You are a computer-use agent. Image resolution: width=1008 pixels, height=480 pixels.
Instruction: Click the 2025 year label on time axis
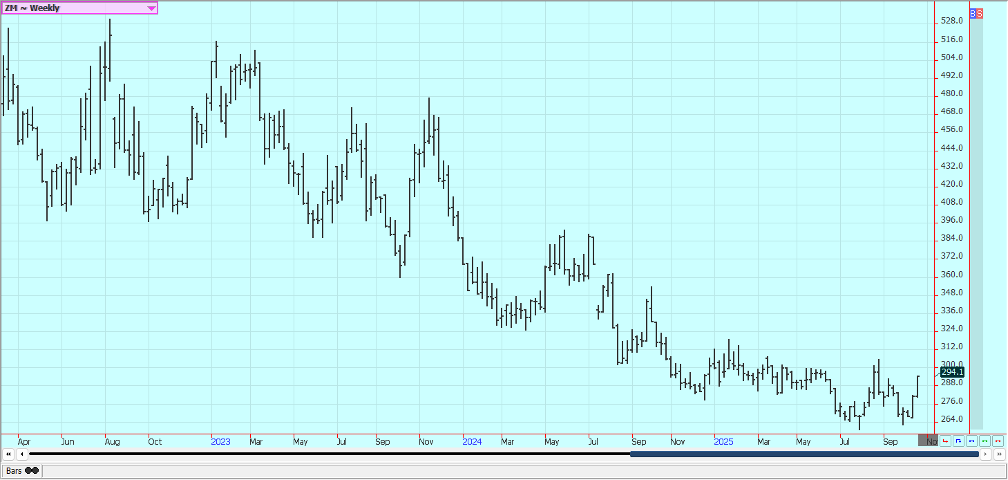[723, 440]
